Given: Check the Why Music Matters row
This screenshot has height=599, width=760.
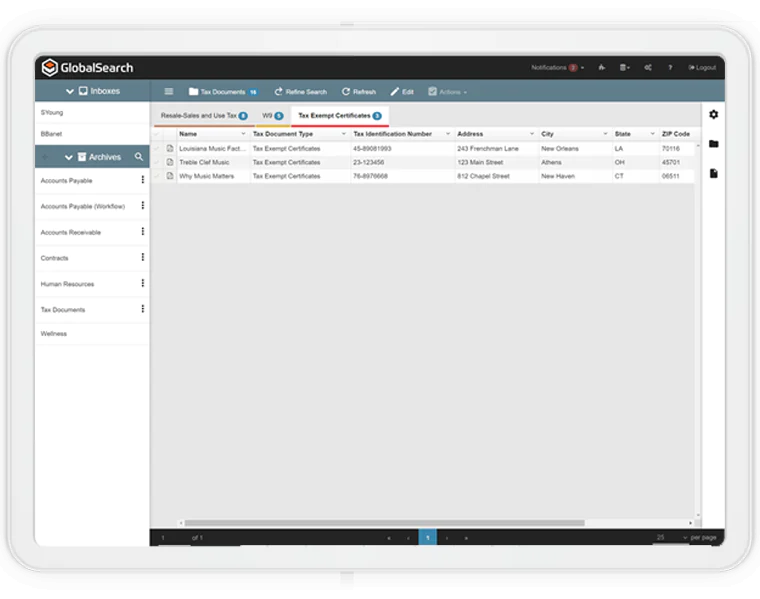Looking at the screenshot, I should pyautogui.click(x=157, y=176).
